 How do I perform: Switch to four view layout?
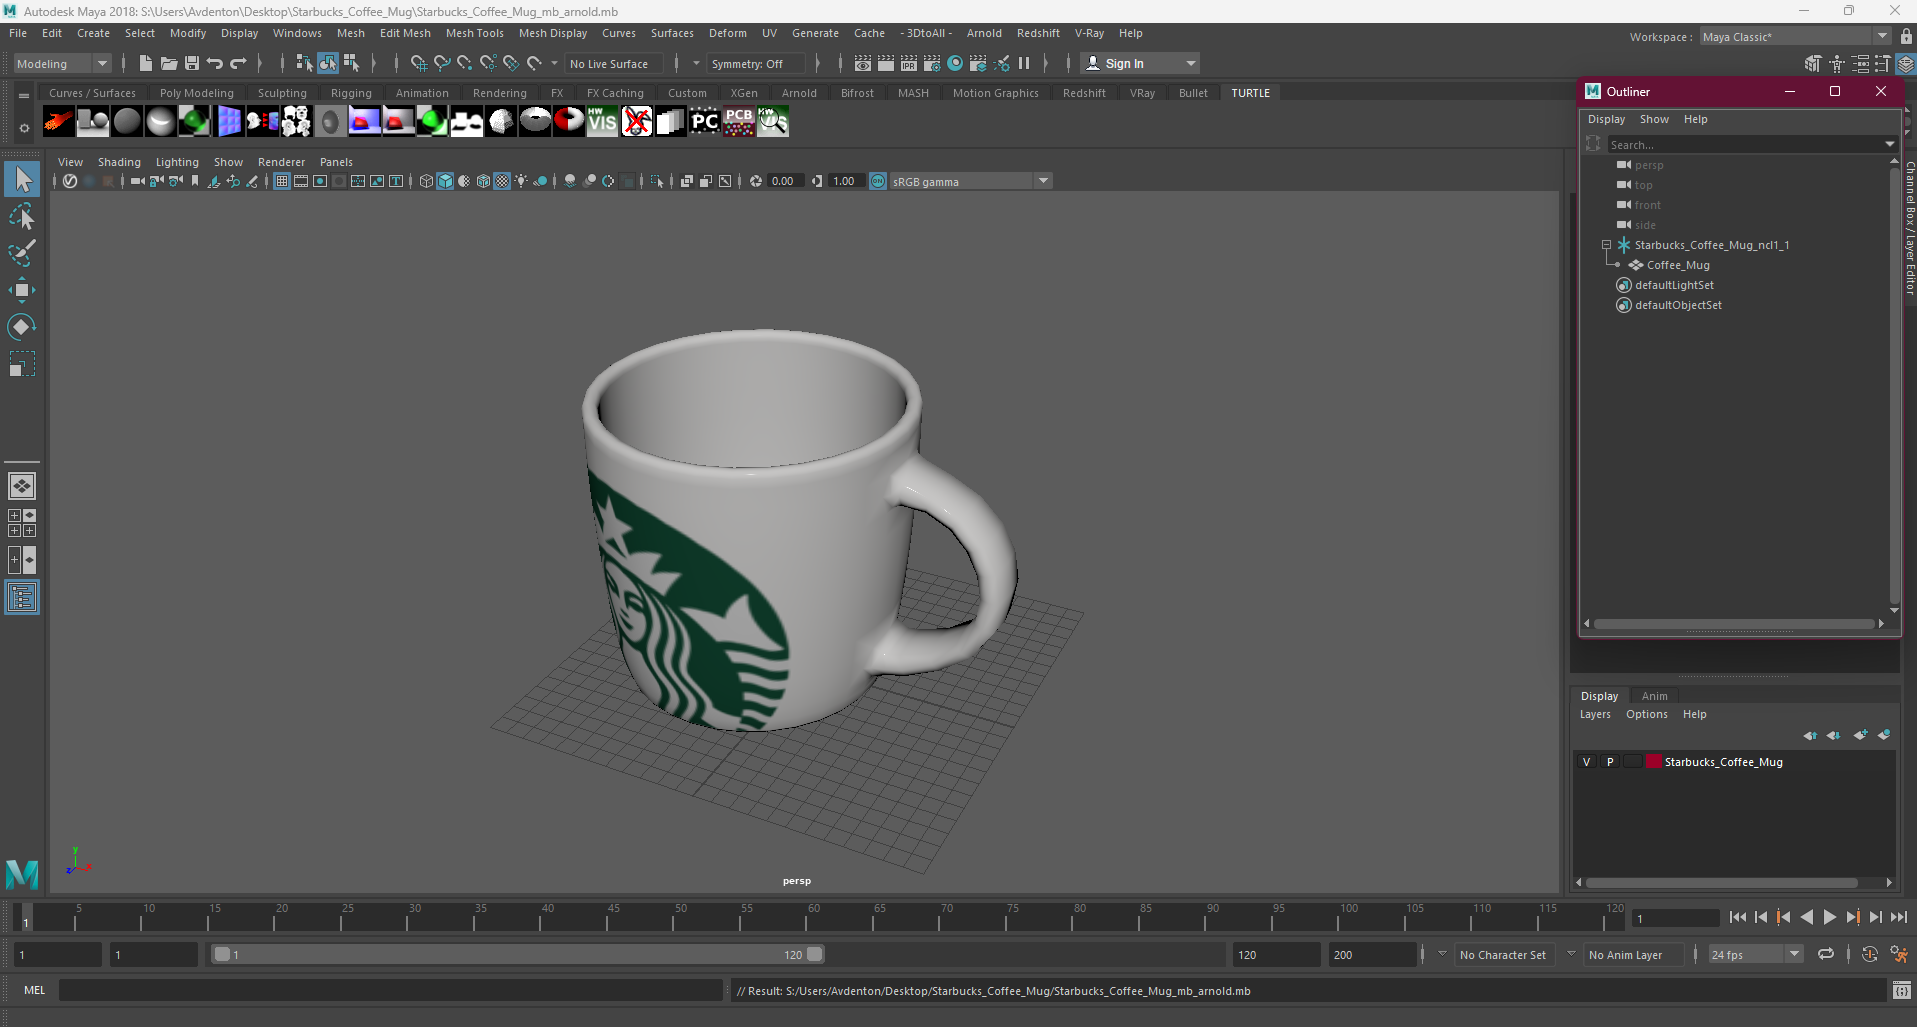pyautogui.click(x=22, y=523)
